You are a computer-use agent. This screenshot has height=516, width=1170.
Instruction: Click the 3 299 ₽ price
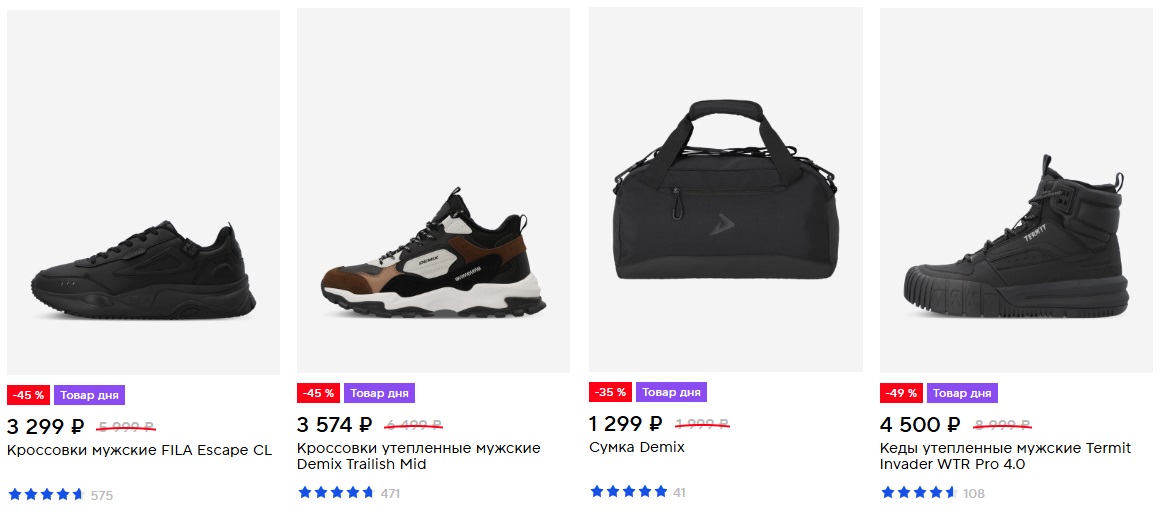[46, 426]
